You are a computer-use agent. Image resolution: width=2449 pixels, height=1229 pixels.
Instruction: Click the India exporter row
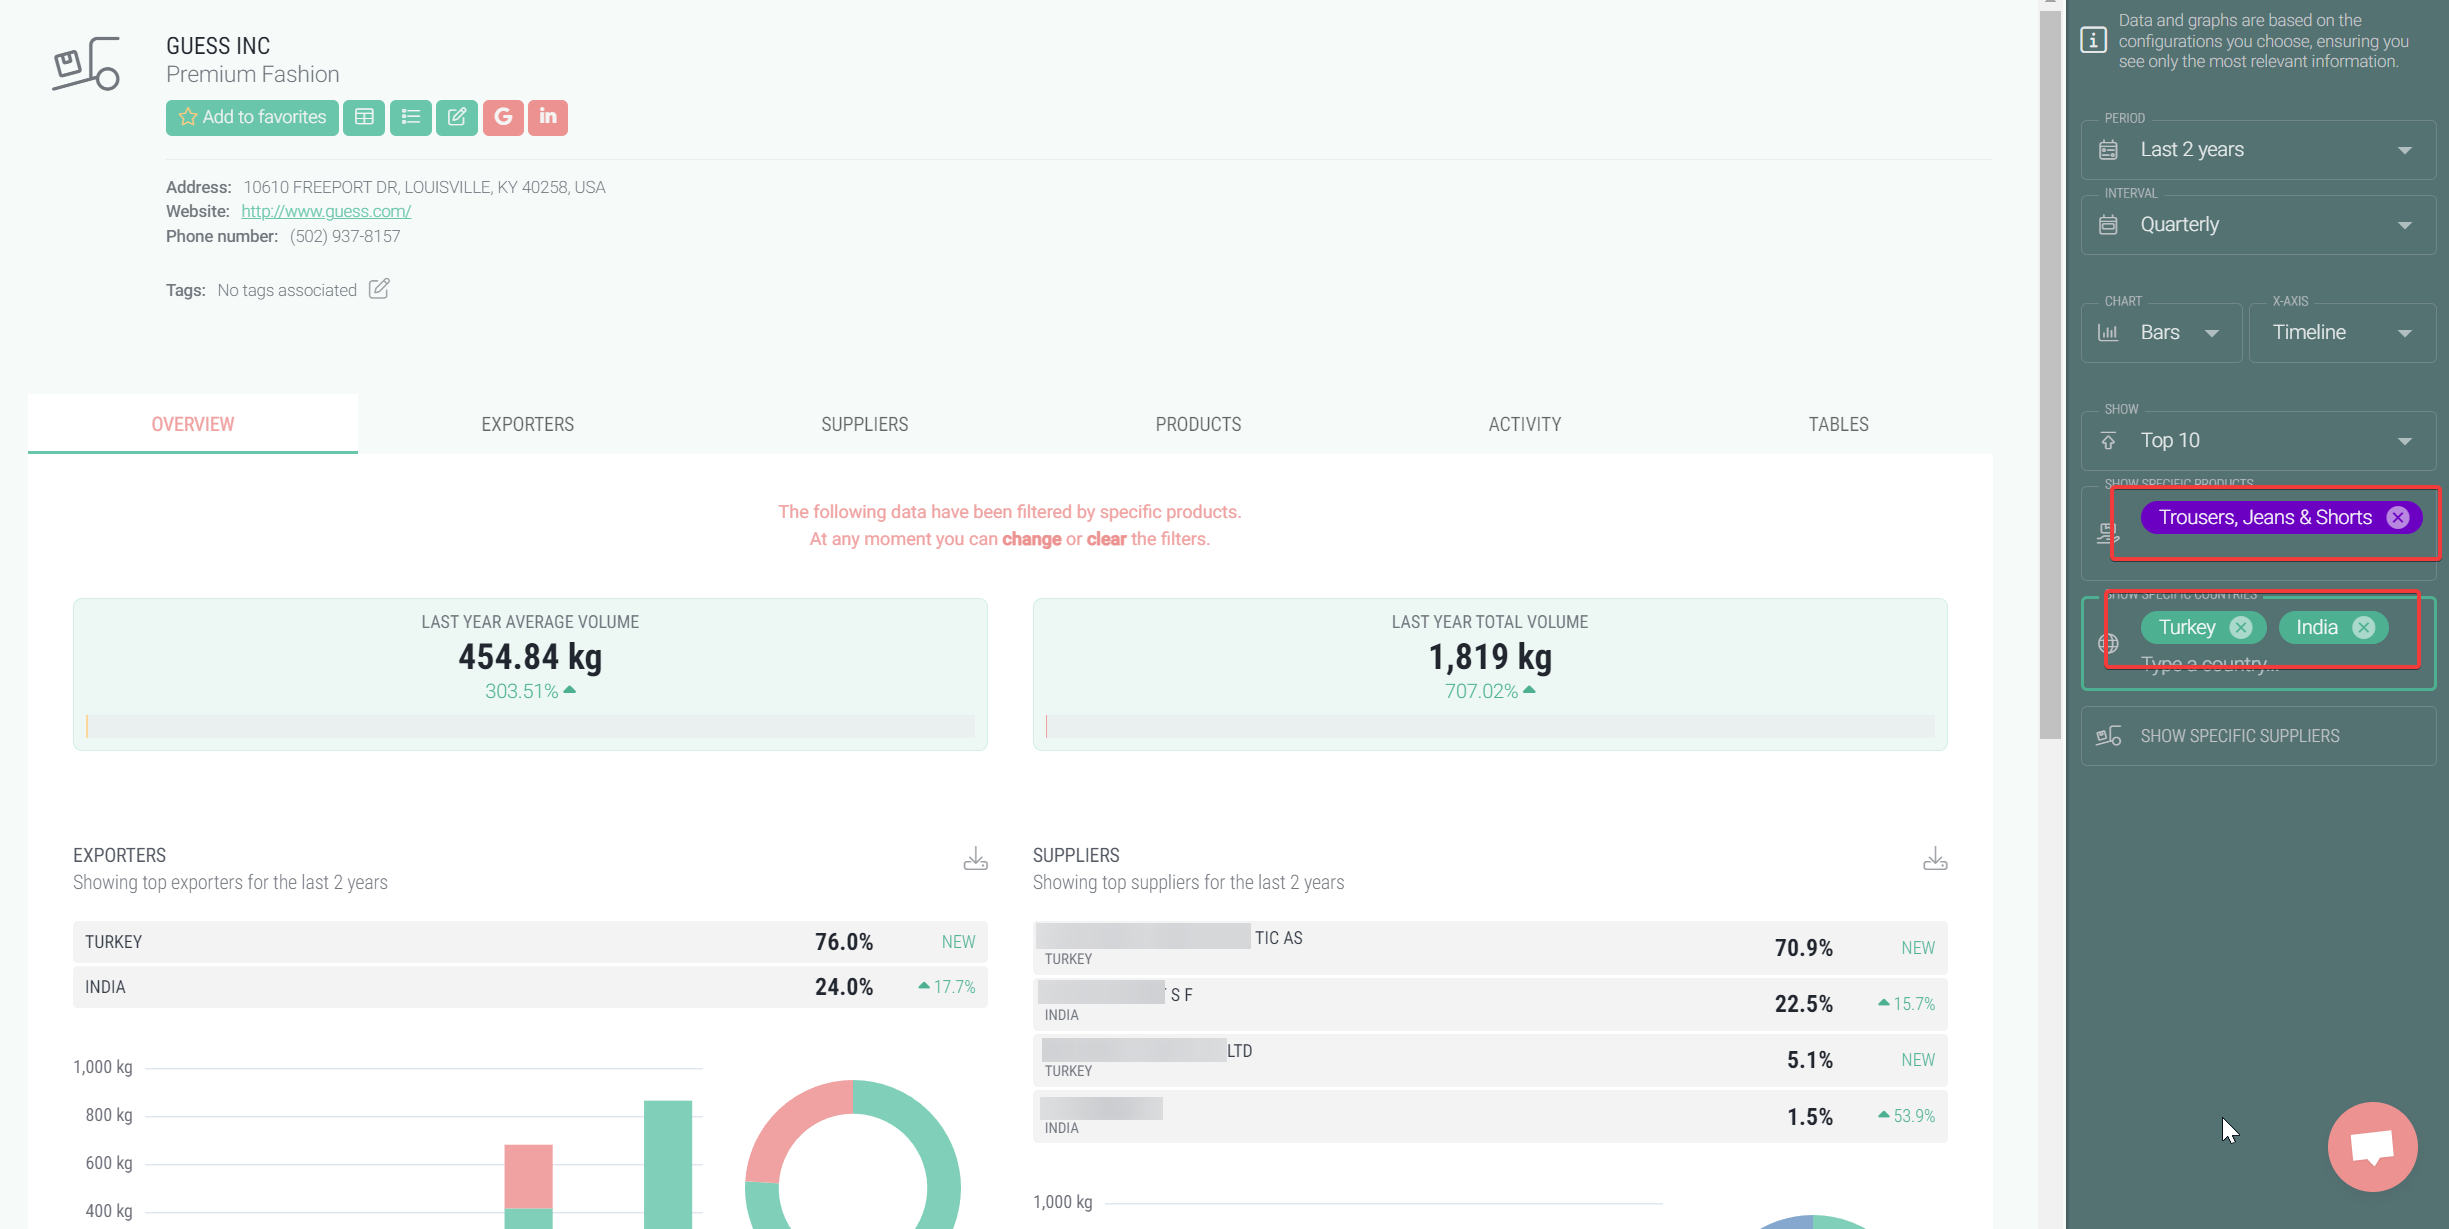(530, 987)
